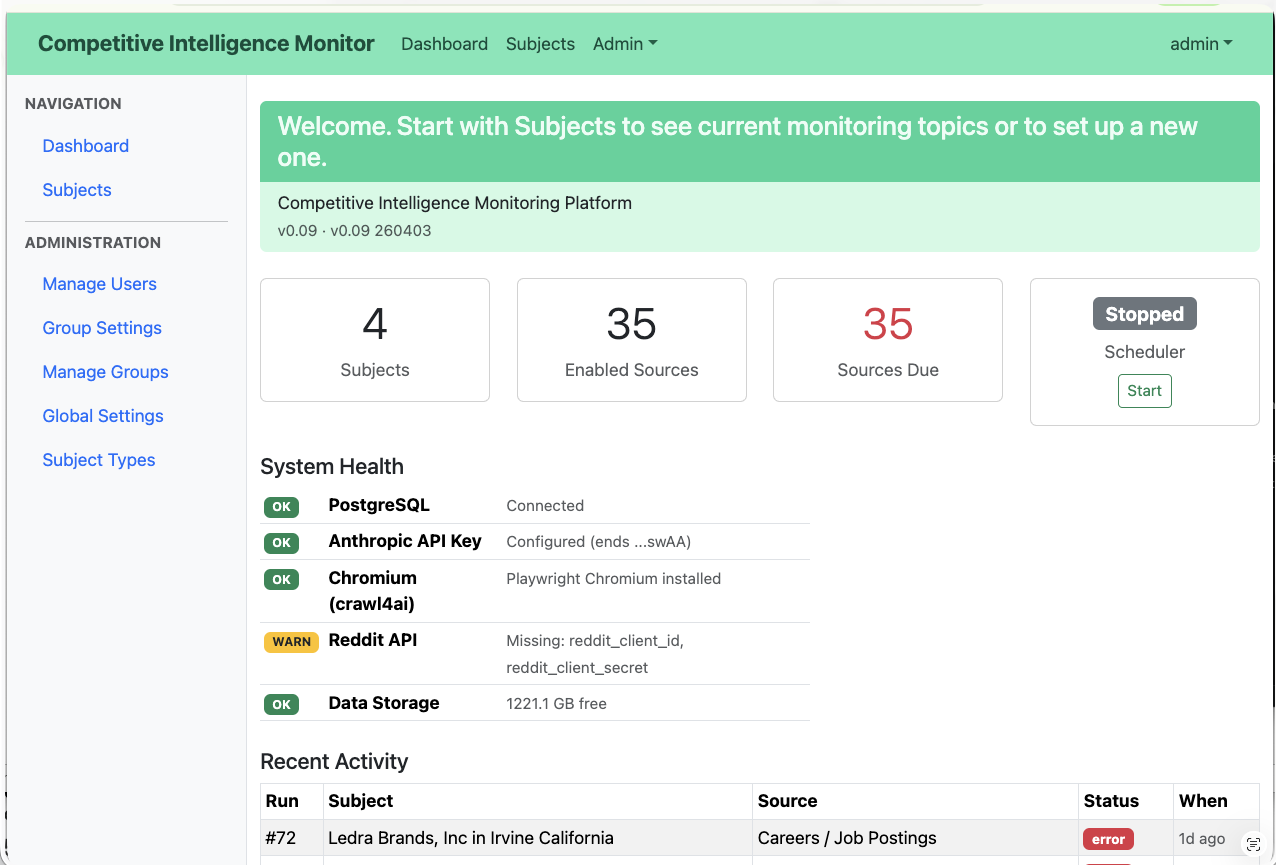Click 'Playwright Chromium installed' text

(614, 579)
